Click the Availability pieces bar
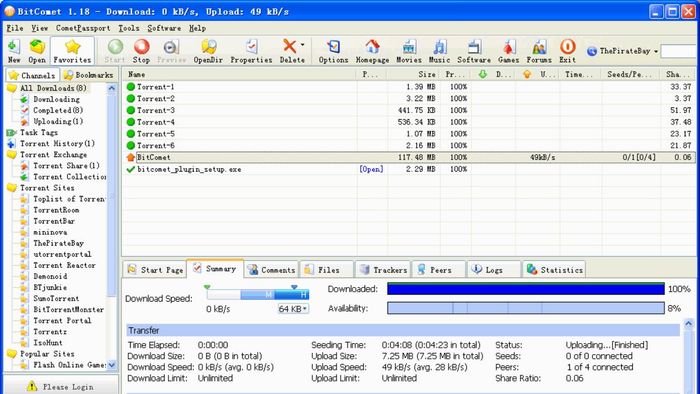 point(526,308)
